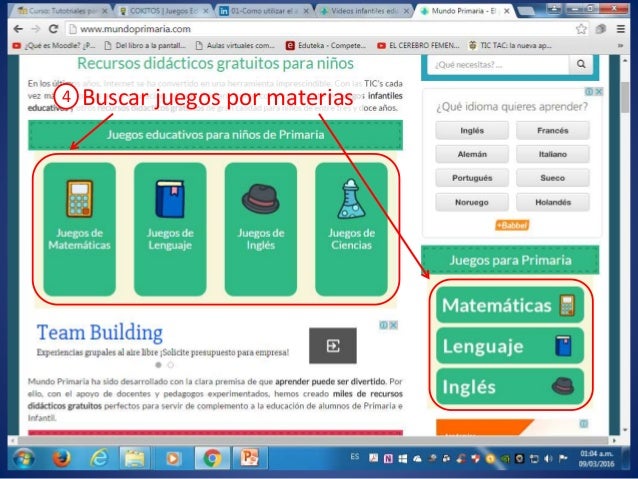Close the COKITOS tab with its X
The height and width of the screenshot is (479, 638).
point(206,11)
